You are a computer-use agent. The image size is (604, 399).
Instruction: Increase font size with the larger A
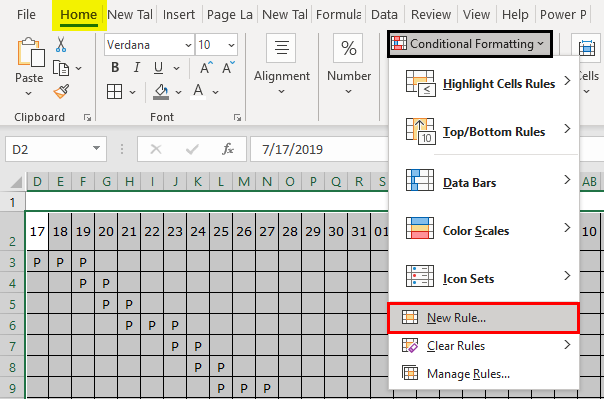pyautogui.click(x=206, y=68)
